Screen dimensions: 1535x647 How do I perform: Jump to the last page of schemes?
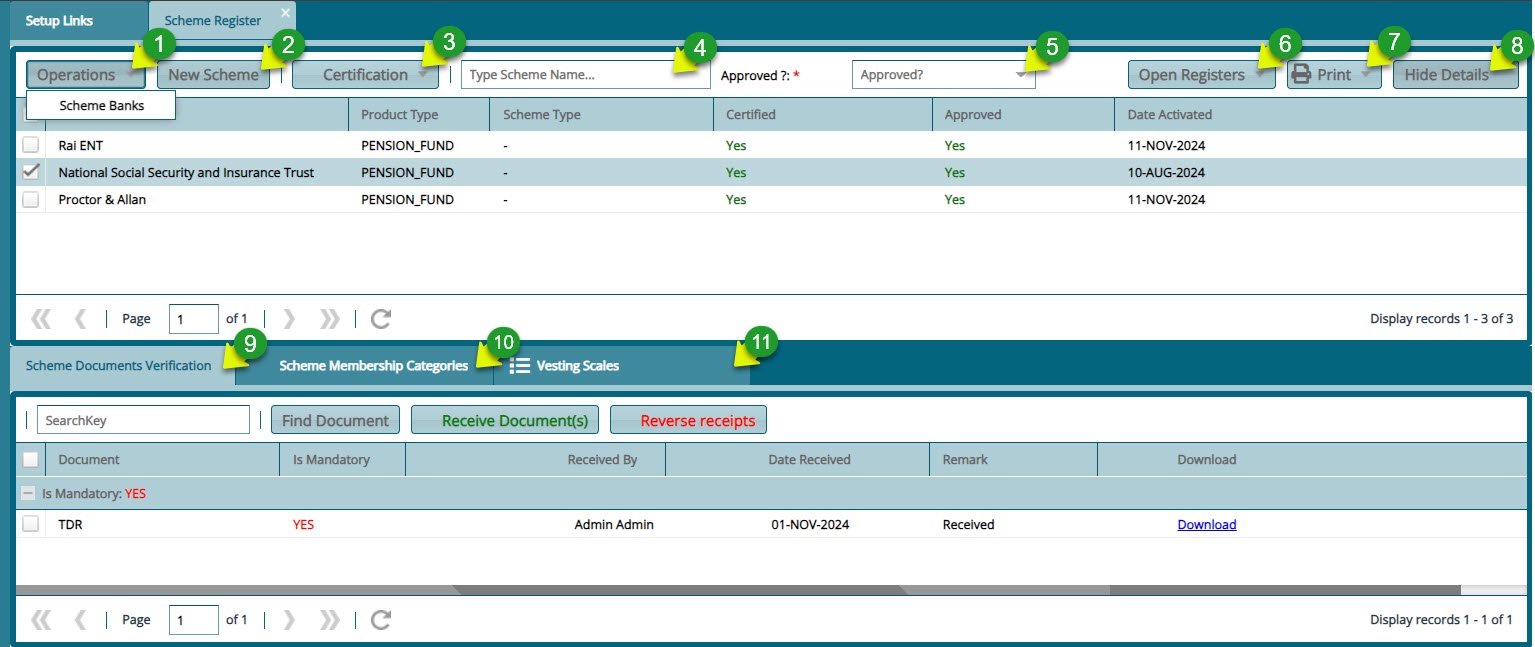coord(330,318)
